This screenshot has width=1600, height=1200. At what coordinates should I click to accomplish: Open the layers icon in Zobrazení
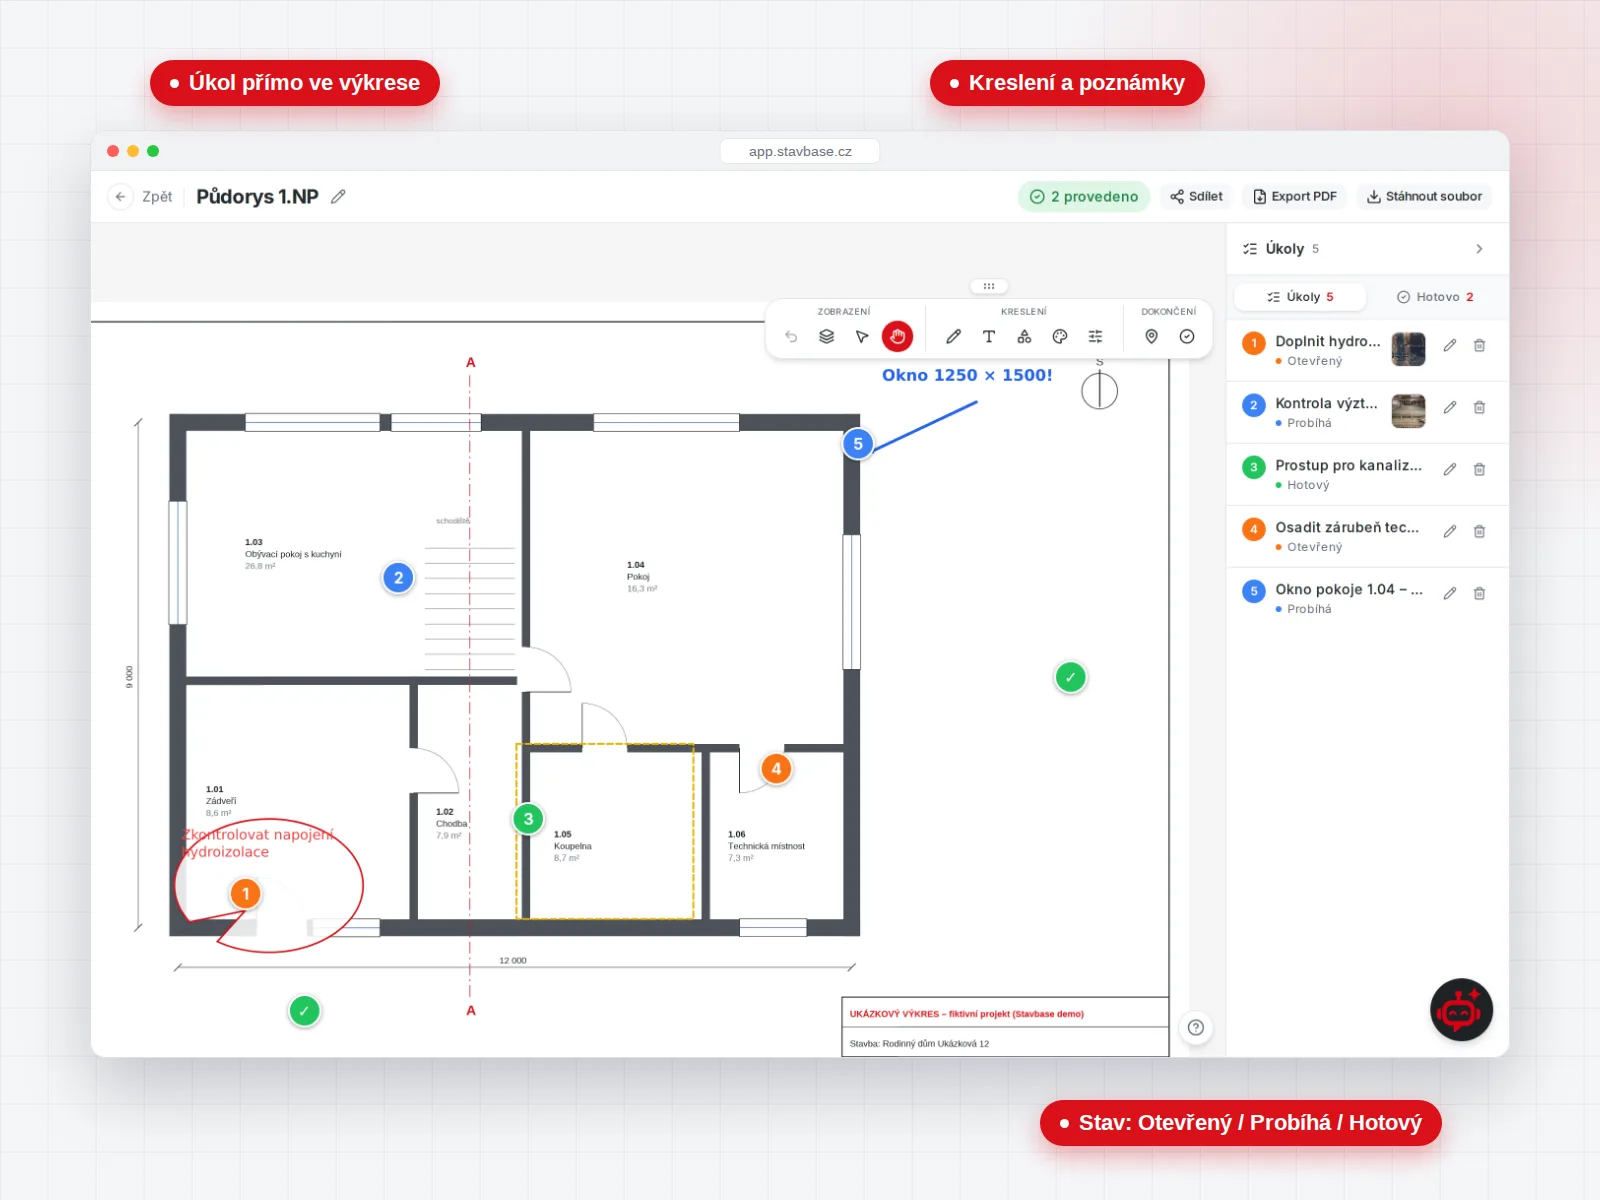click(x=826, y=337)
